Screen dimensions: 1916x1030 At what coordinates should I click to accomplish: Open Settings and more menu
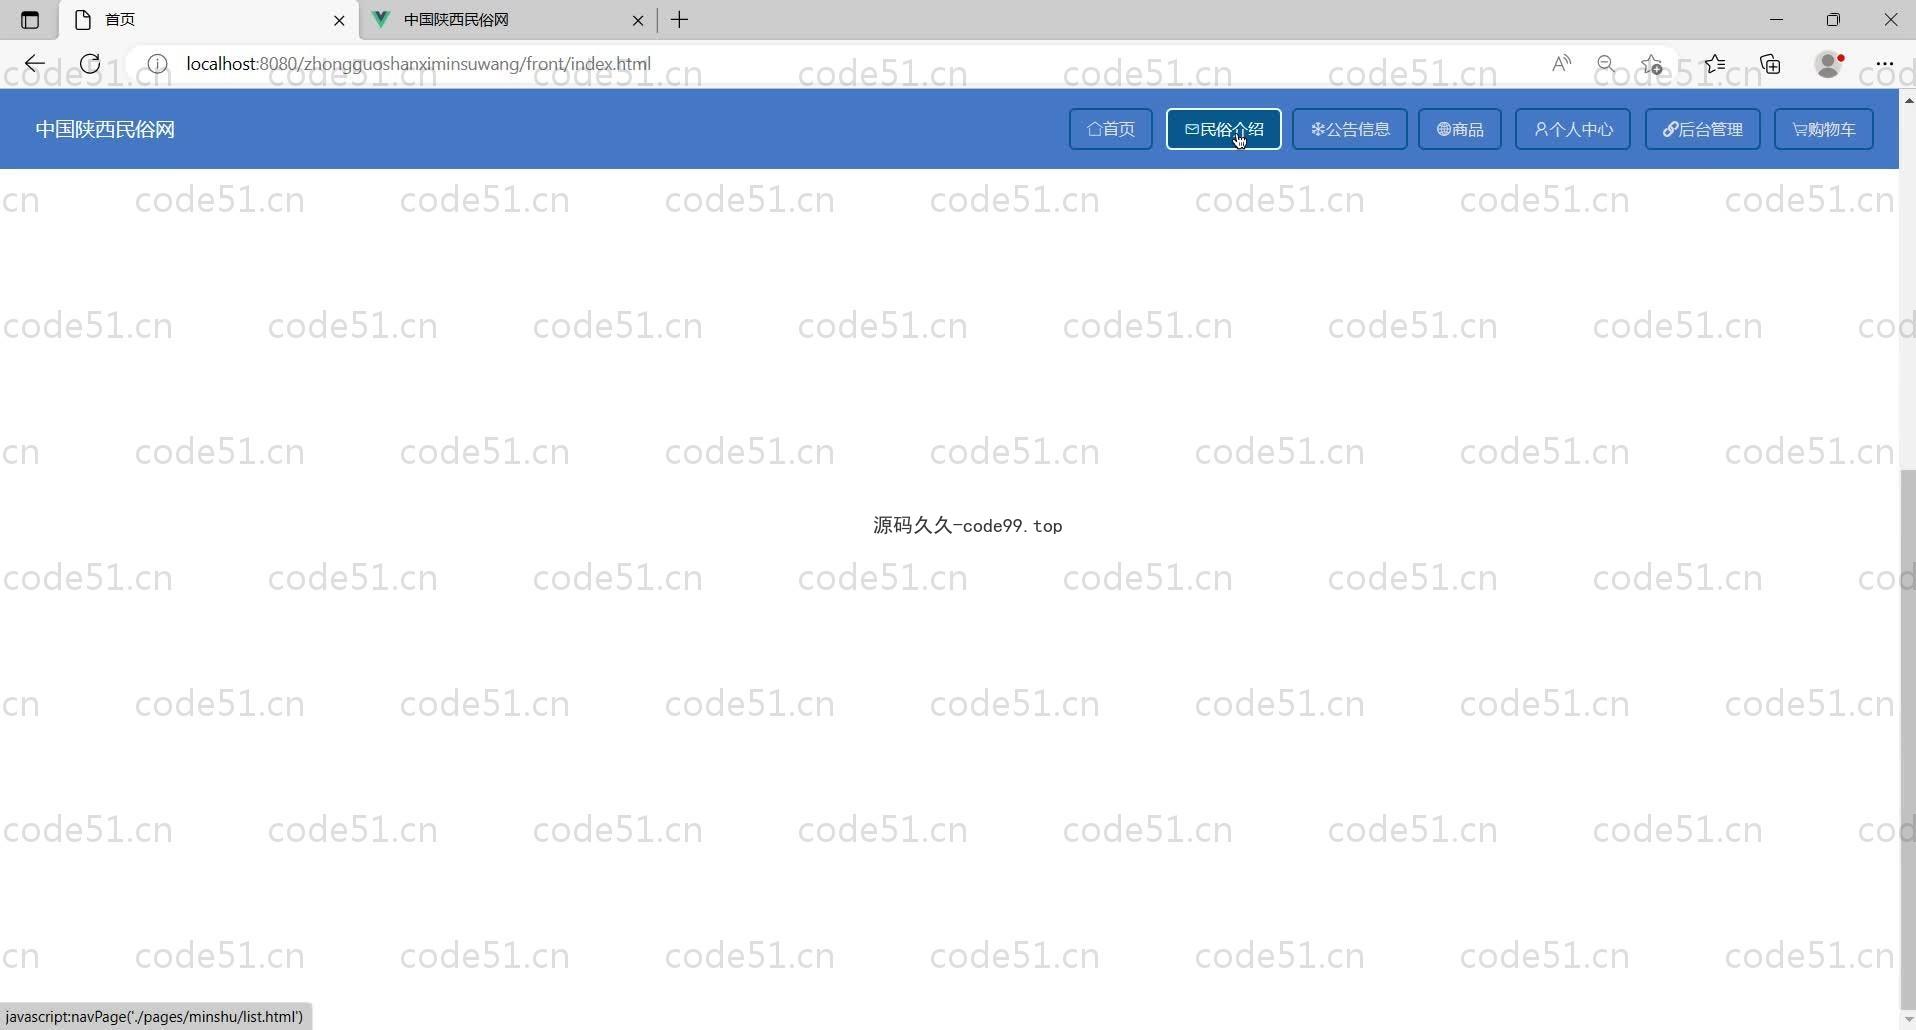pyautogui.click(x=1885, y=64)
